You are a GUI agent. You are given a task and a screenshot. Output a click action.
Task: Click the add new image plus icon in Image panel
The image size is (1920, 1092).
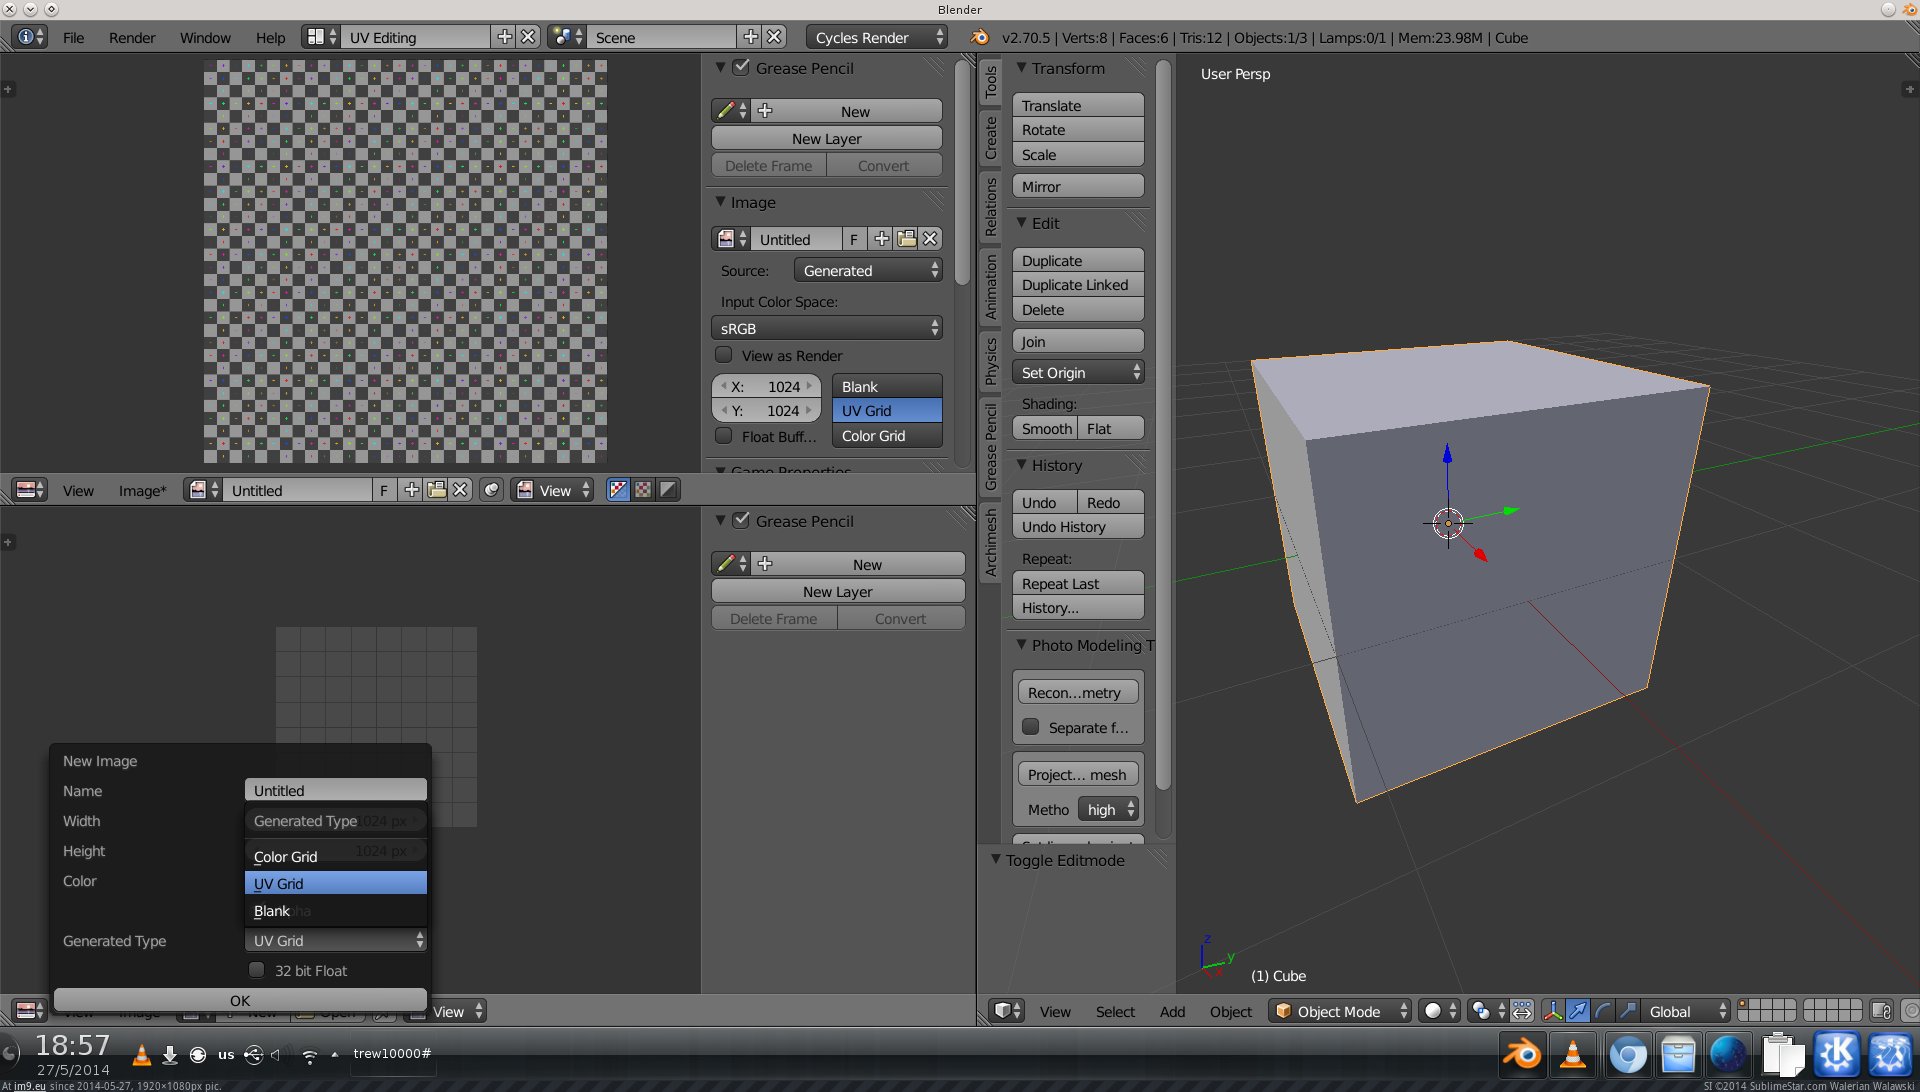881,239
